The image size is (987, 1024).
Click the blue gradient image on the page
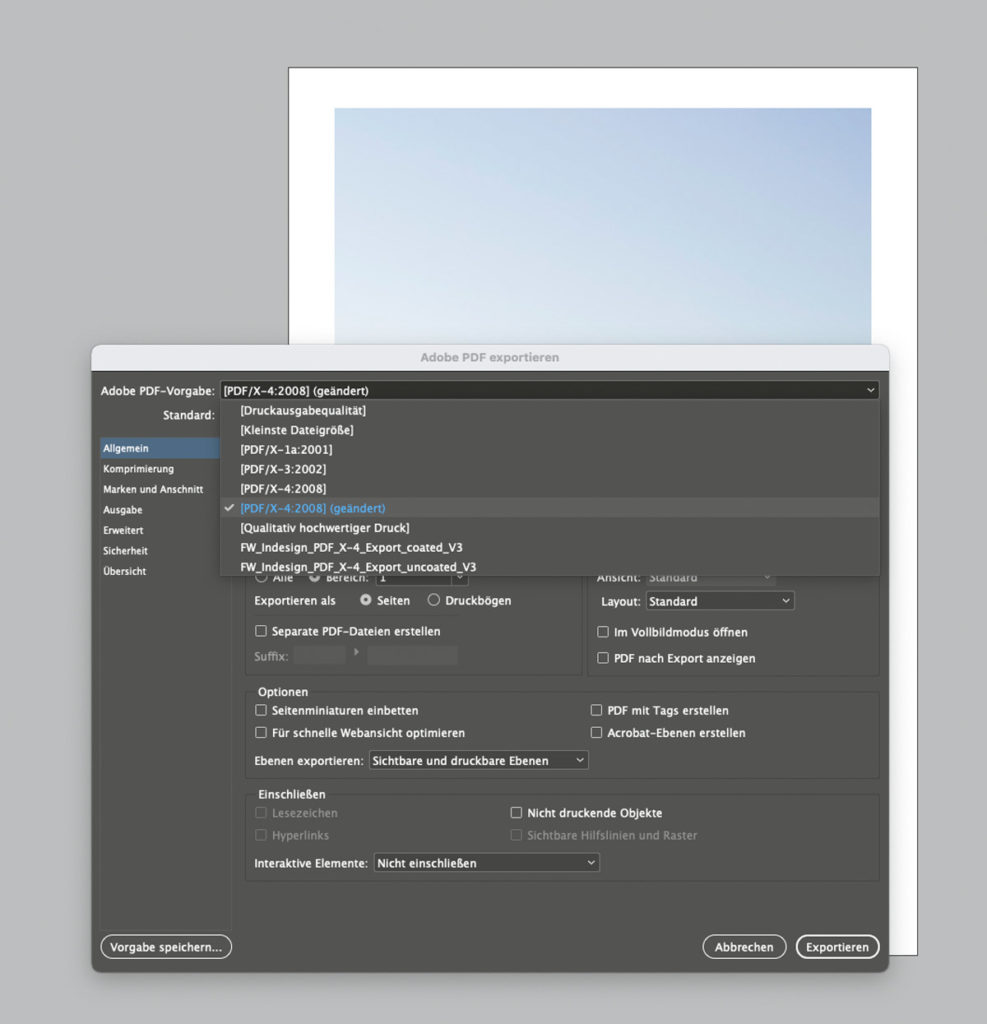[602, 226]
